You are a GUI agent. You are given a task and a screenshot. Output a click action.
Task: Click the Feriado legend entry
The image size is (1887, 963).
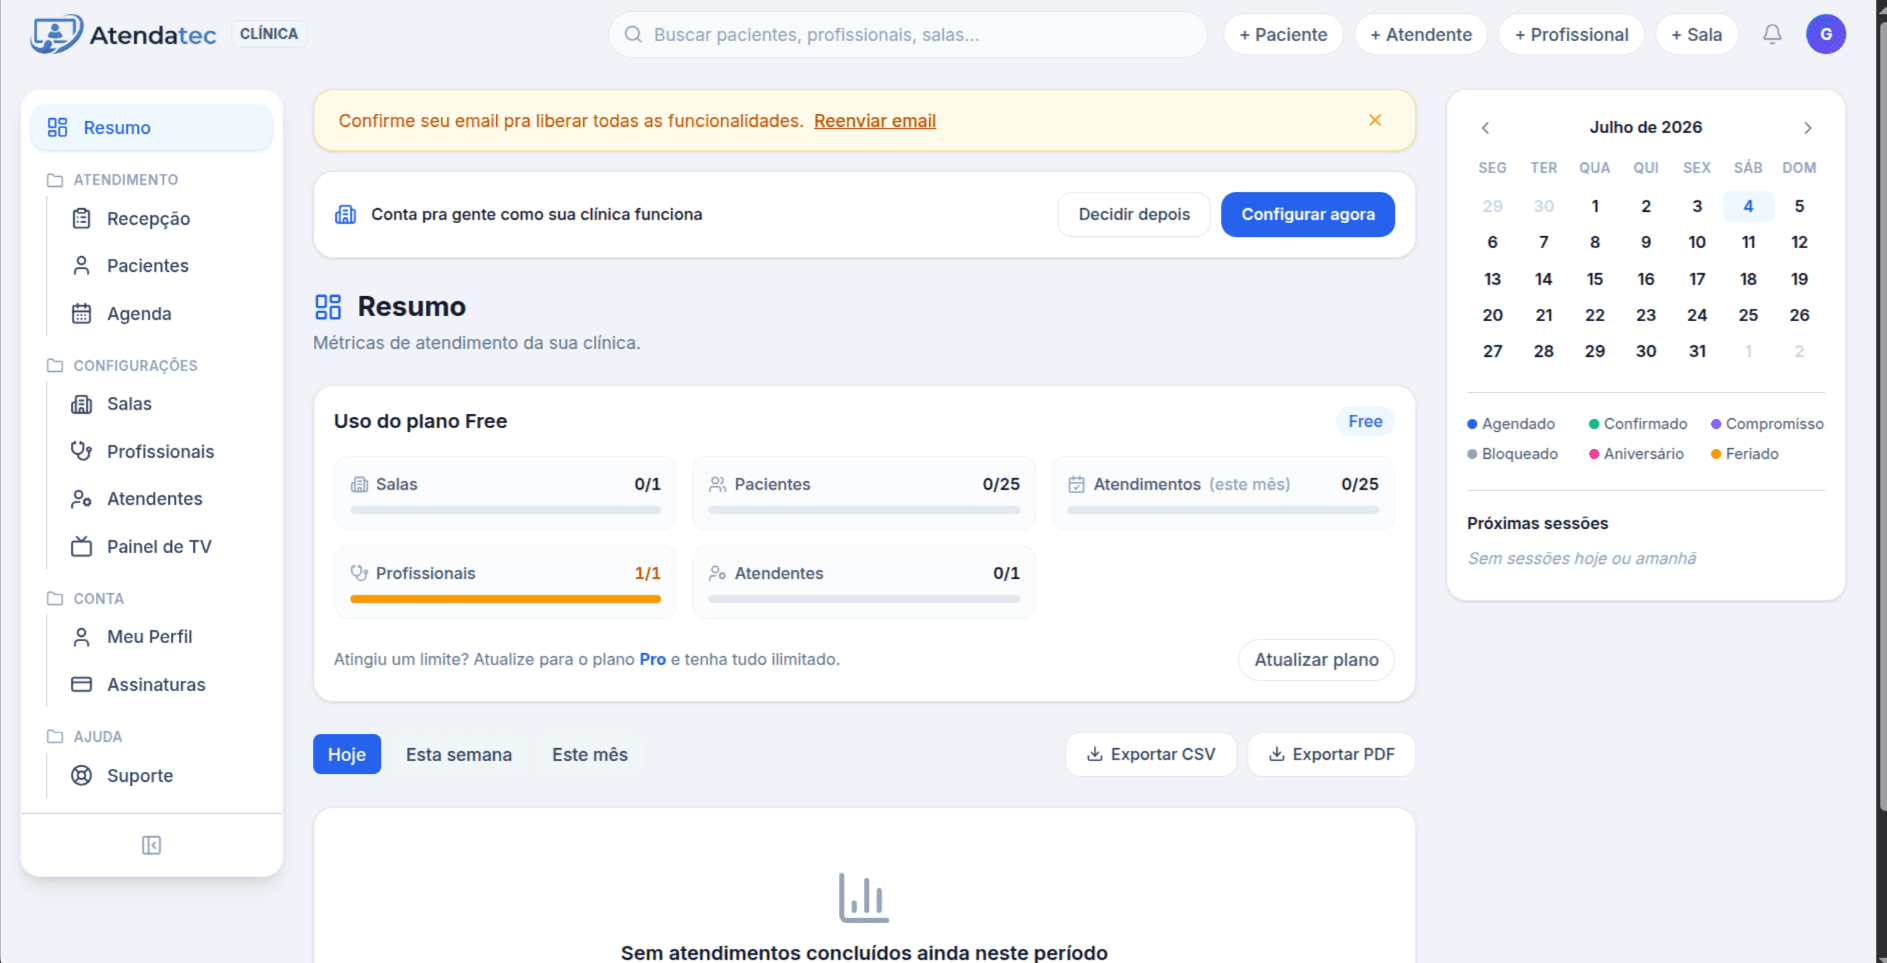point(1745,454)
